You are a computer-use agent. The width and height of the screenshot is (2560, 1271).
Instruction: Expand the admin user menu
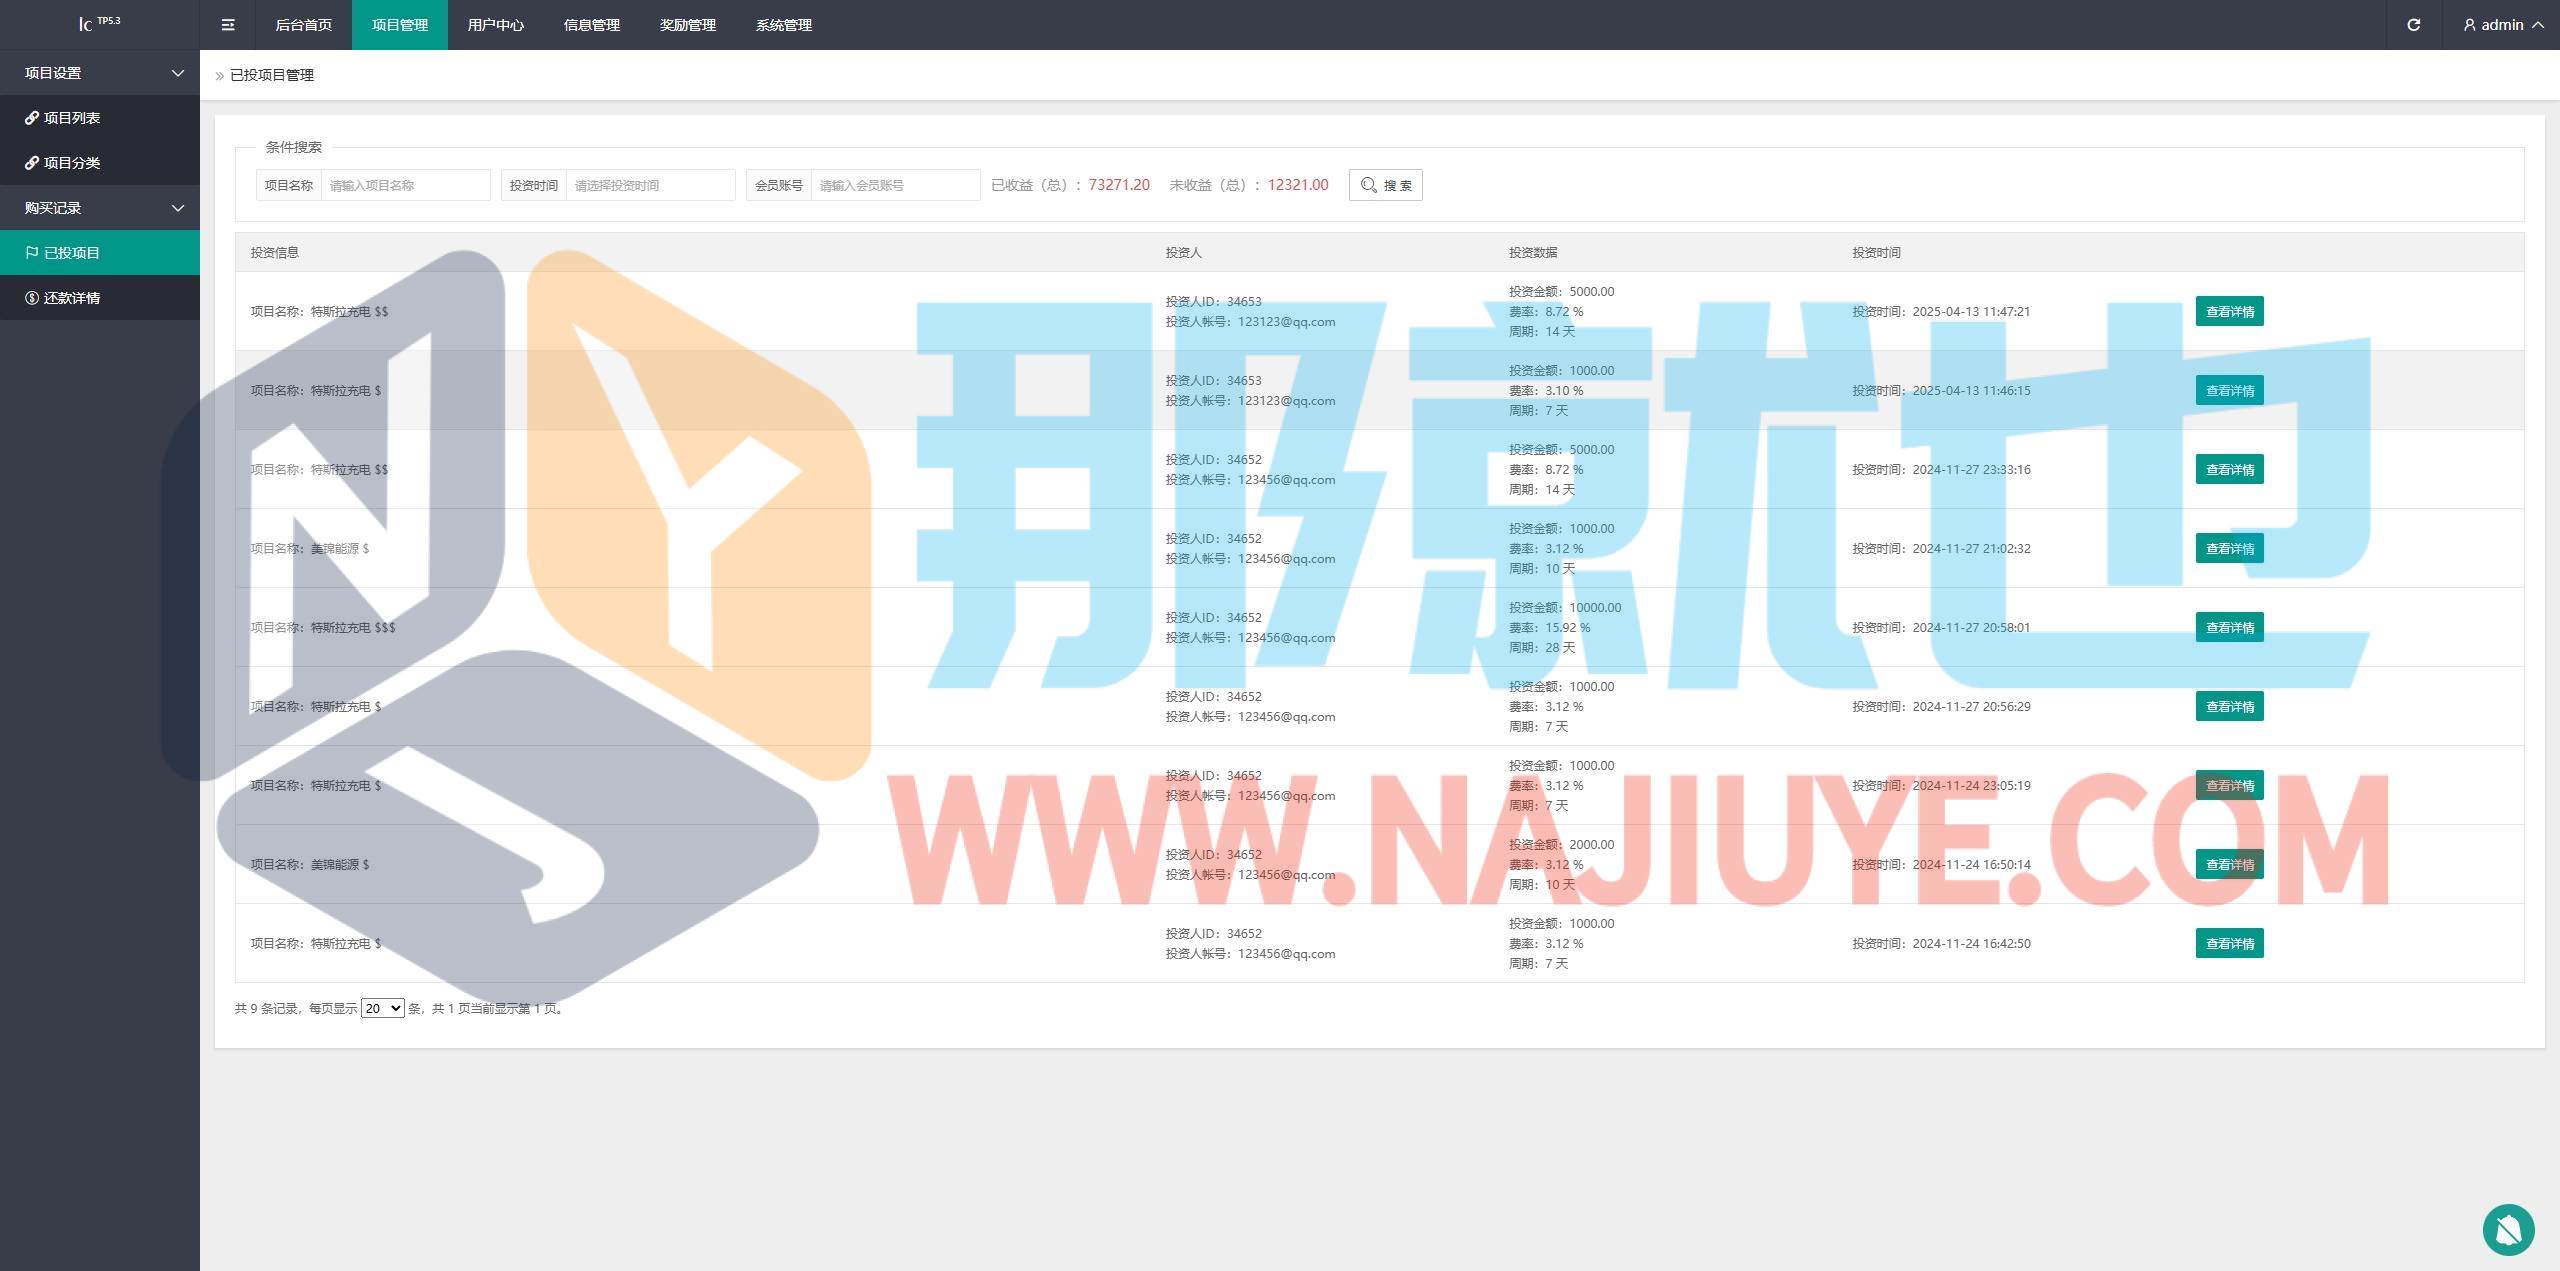tap(2503, 25)
